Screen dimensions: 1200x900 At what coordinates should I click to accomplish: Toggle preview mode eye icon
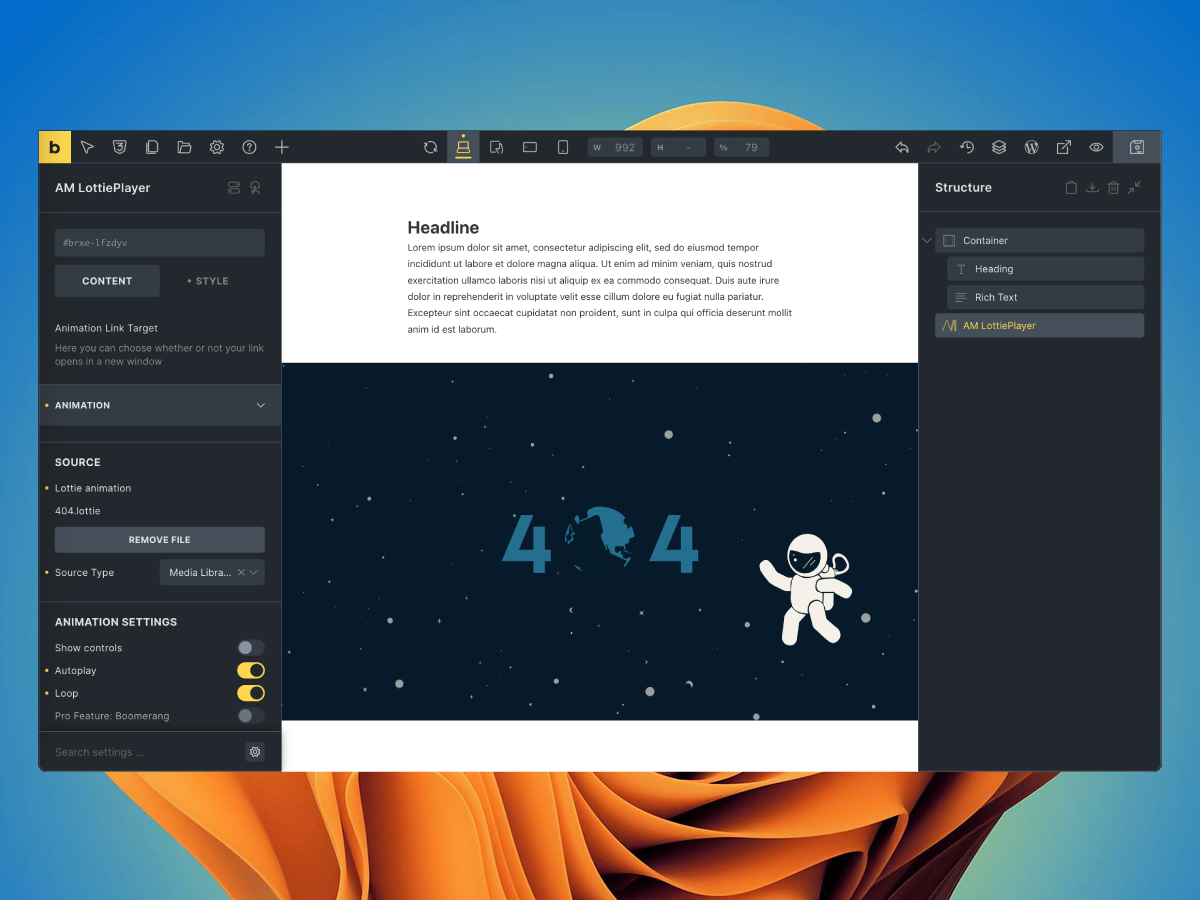1096,147
